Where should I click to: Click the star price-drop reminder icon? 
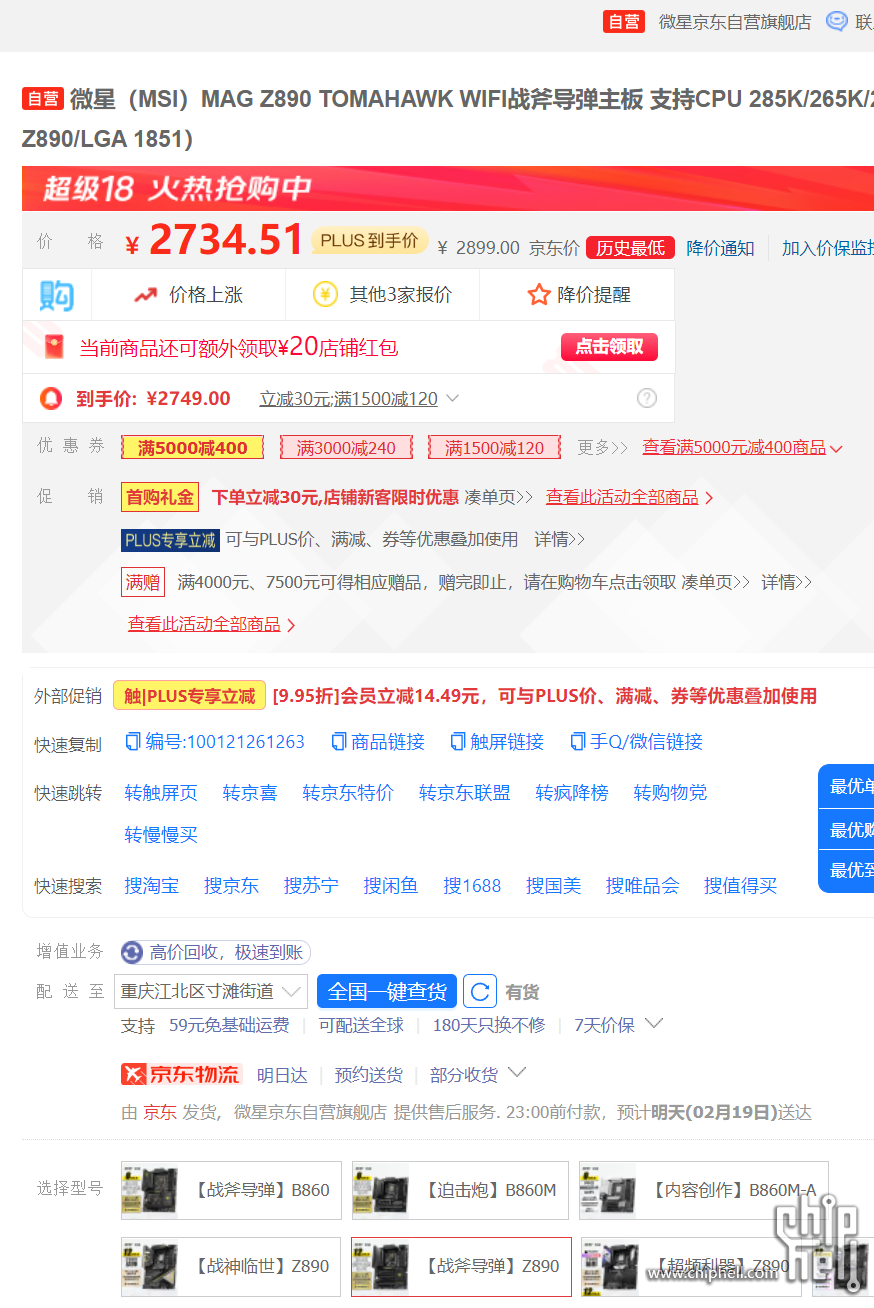pos(539,295)
